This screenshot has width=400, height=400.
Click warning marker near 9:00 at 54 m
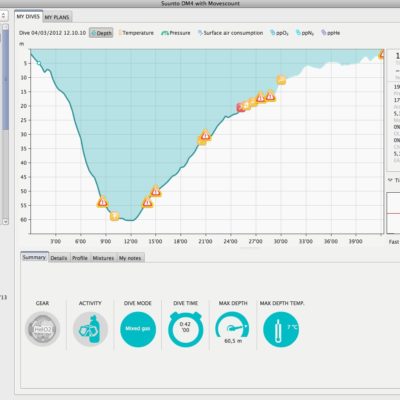(102, 202)
